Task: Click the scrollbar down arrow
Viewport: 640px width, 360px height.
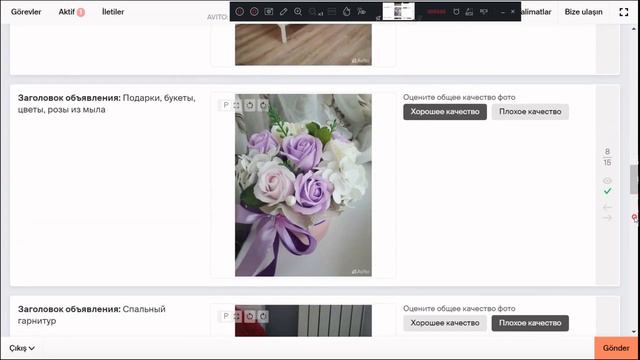Action: click(634, 332)
